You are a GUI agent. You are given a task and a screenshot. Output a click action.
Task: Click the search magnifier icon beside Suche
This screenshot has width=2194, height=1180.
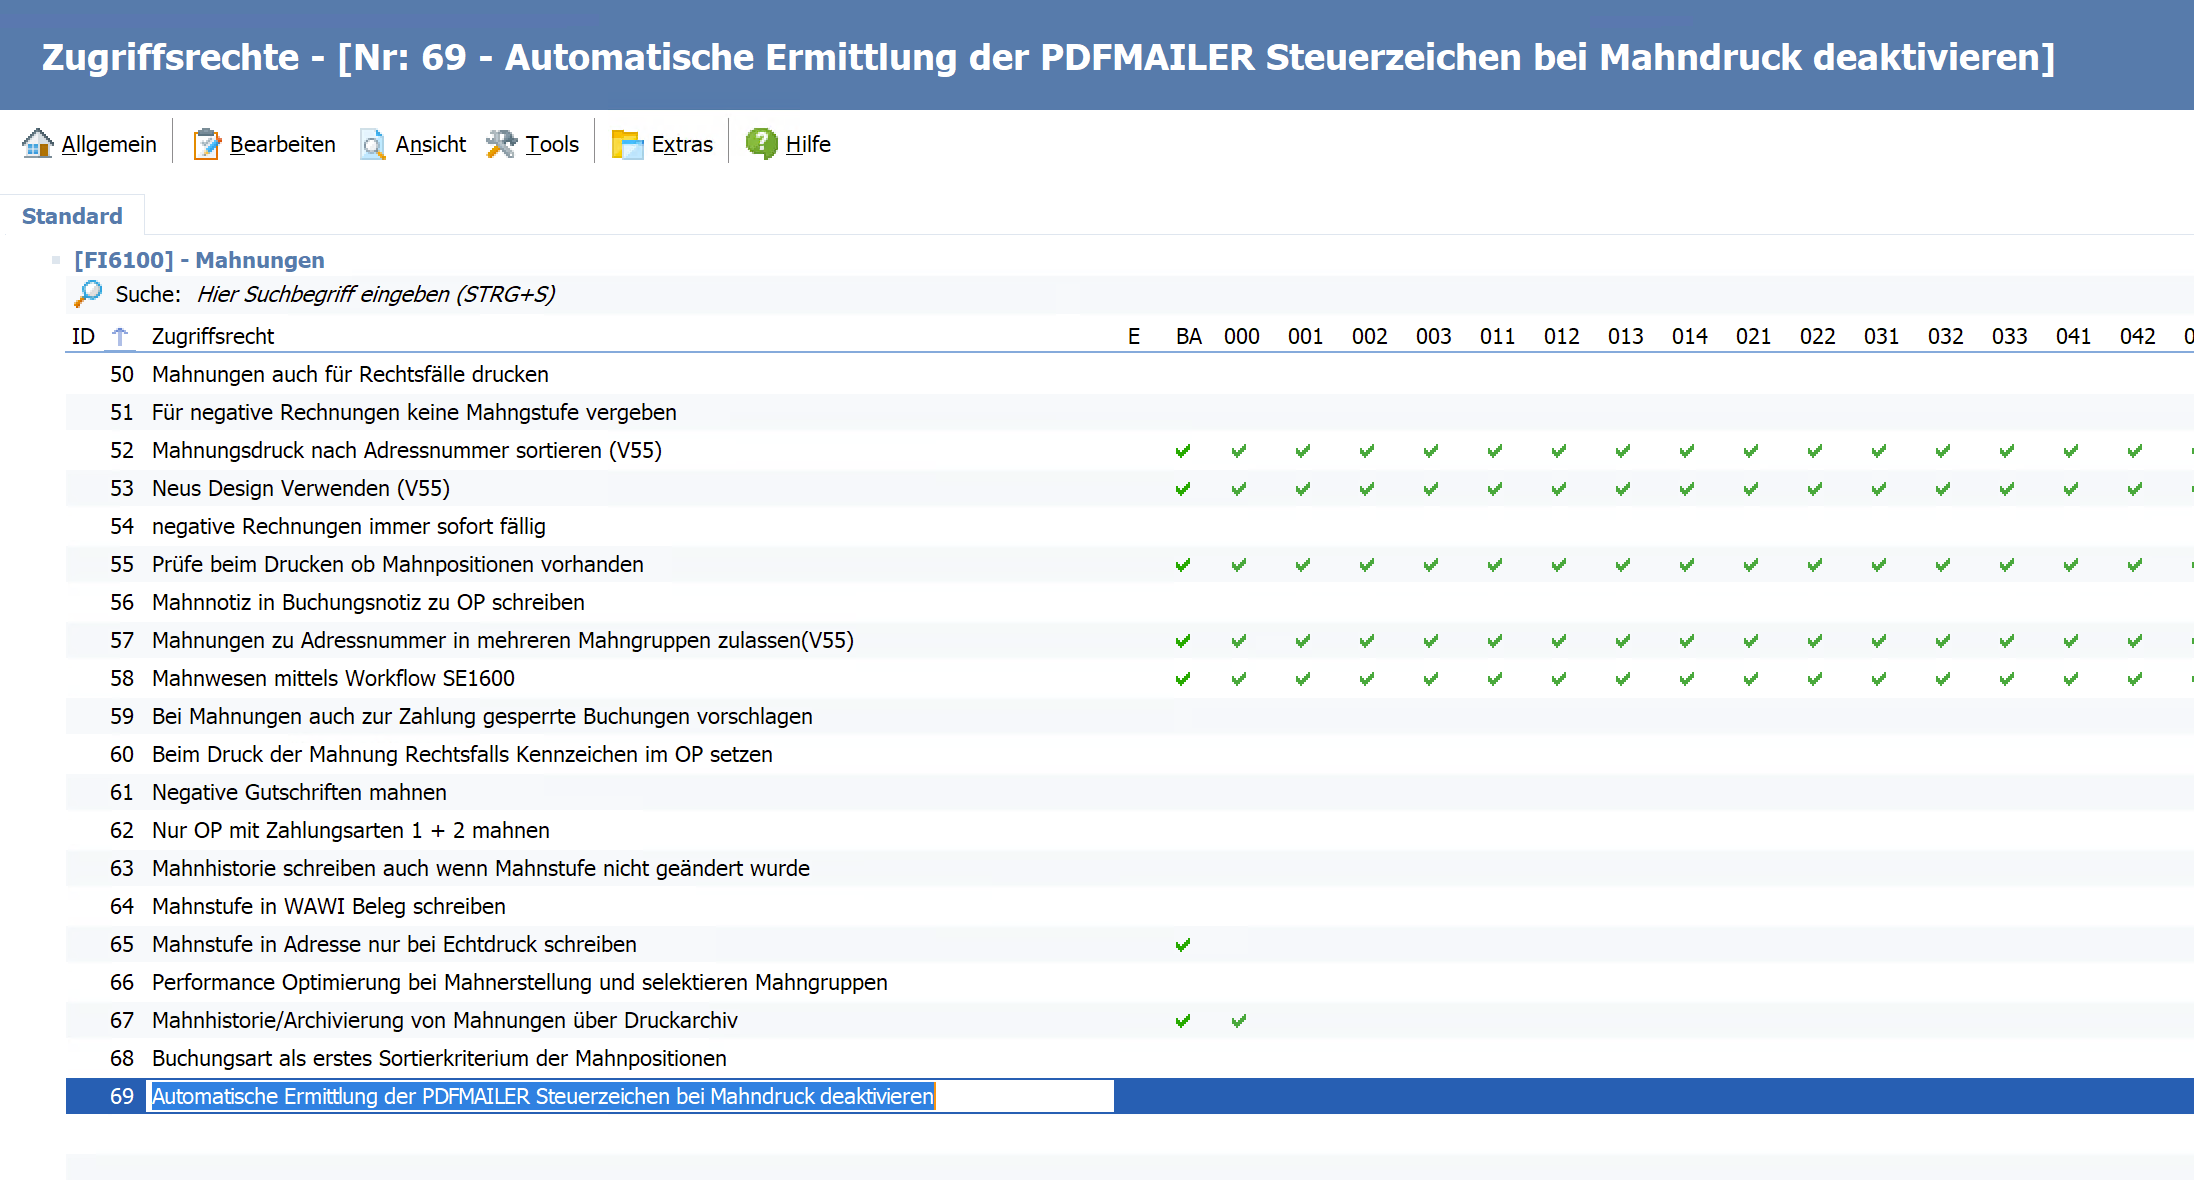coord(88,294)
